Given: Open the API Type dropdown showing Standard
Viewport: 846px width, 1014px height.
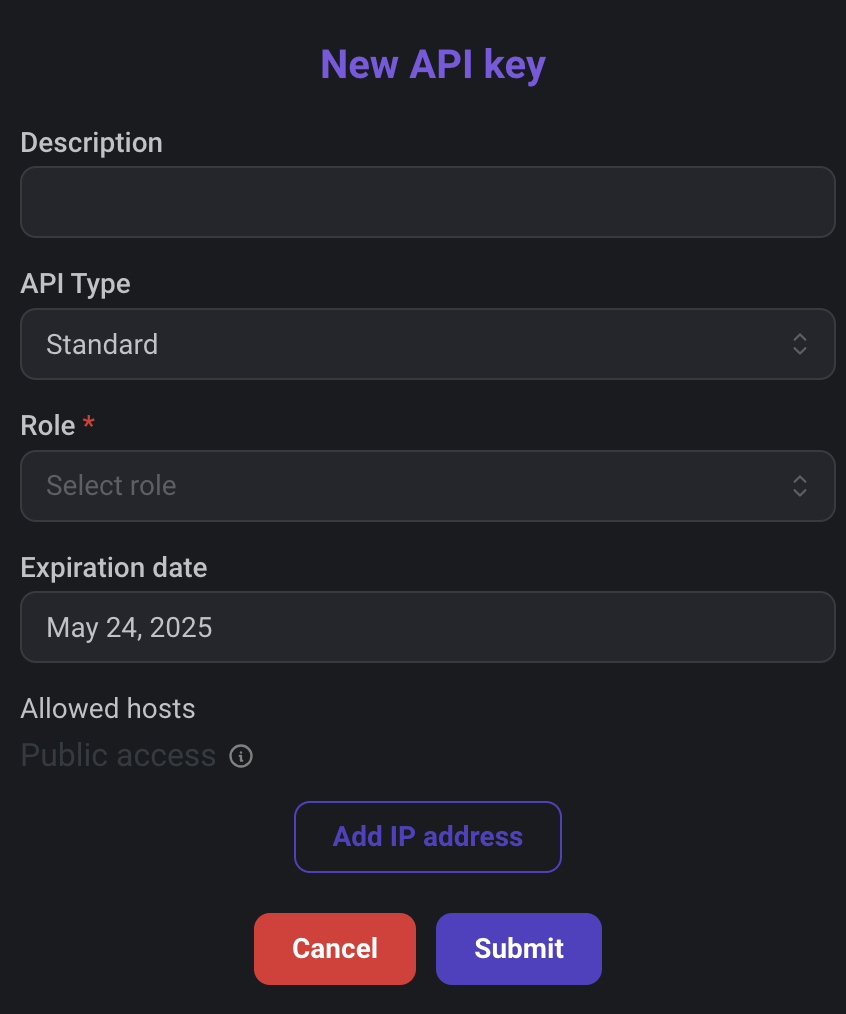Looking at the screenshot, I should point(428,344).
